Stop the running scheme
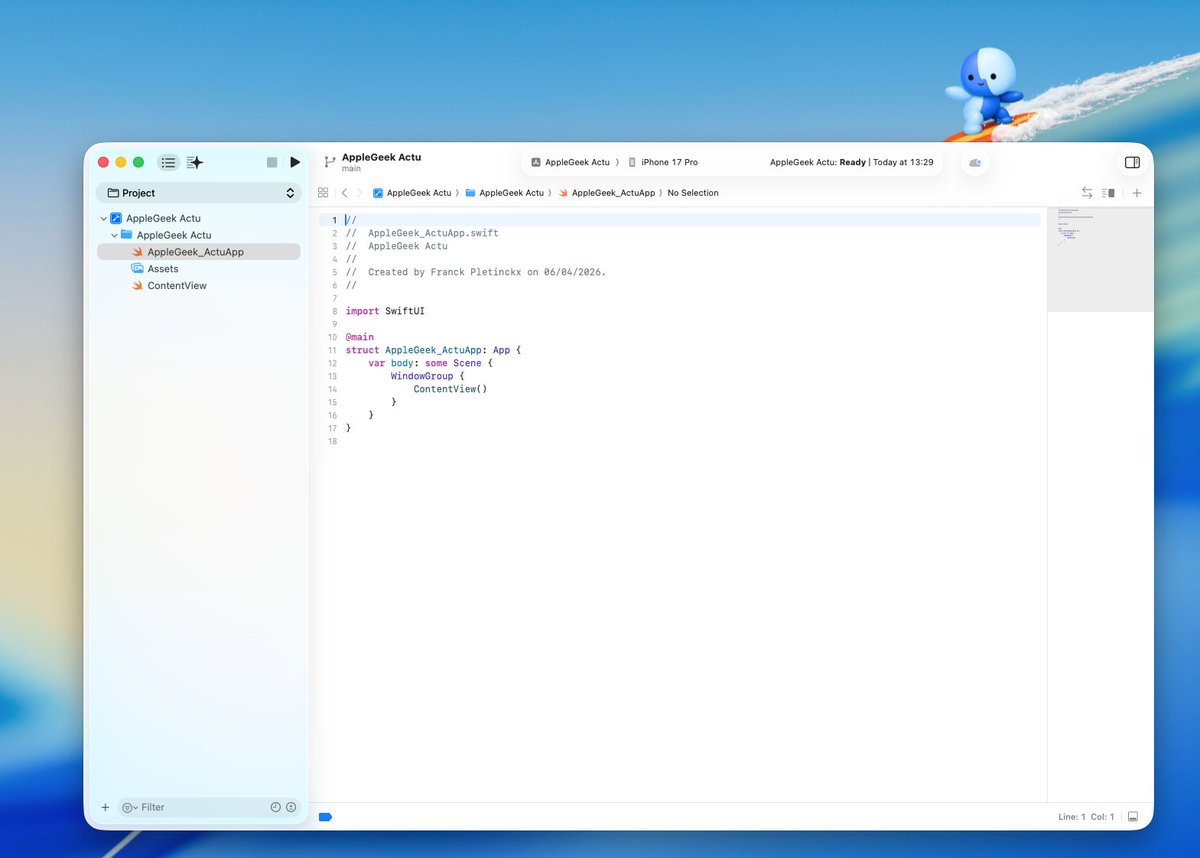 coord(272,162)
